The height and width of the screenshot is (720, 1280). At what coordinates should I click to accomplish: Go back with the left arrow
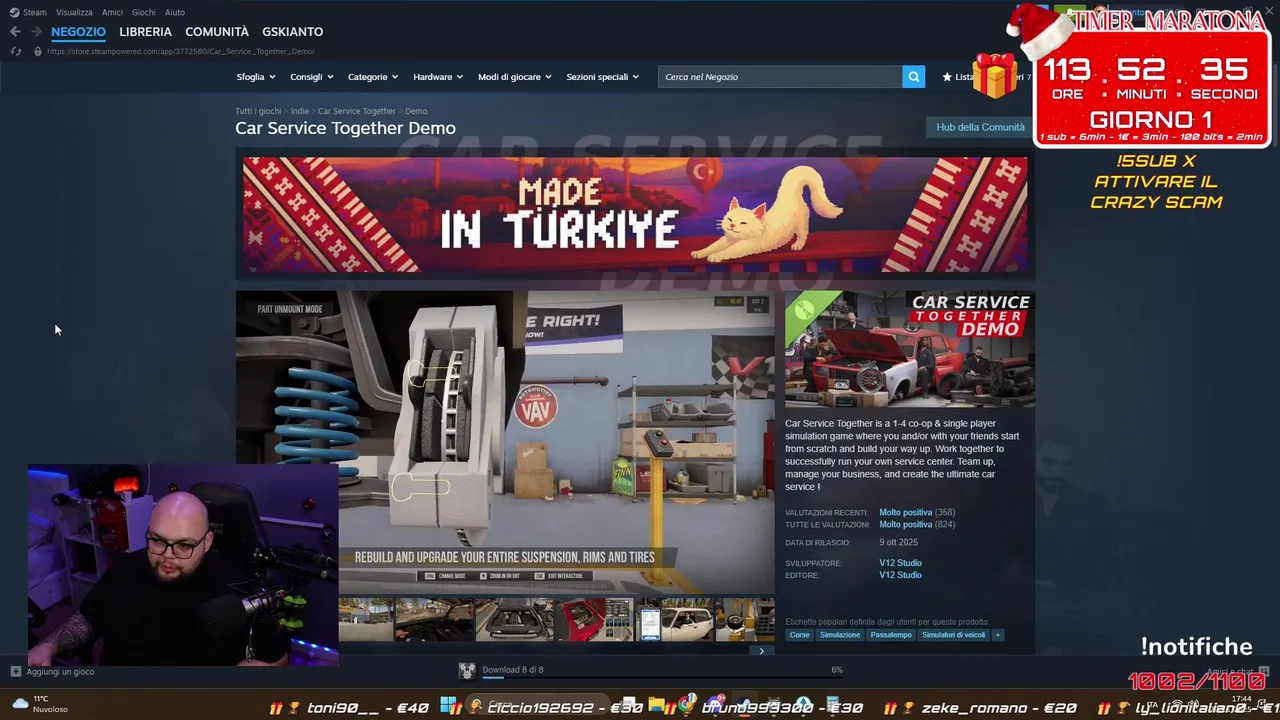pyautogui.click(x=15, y=32)
